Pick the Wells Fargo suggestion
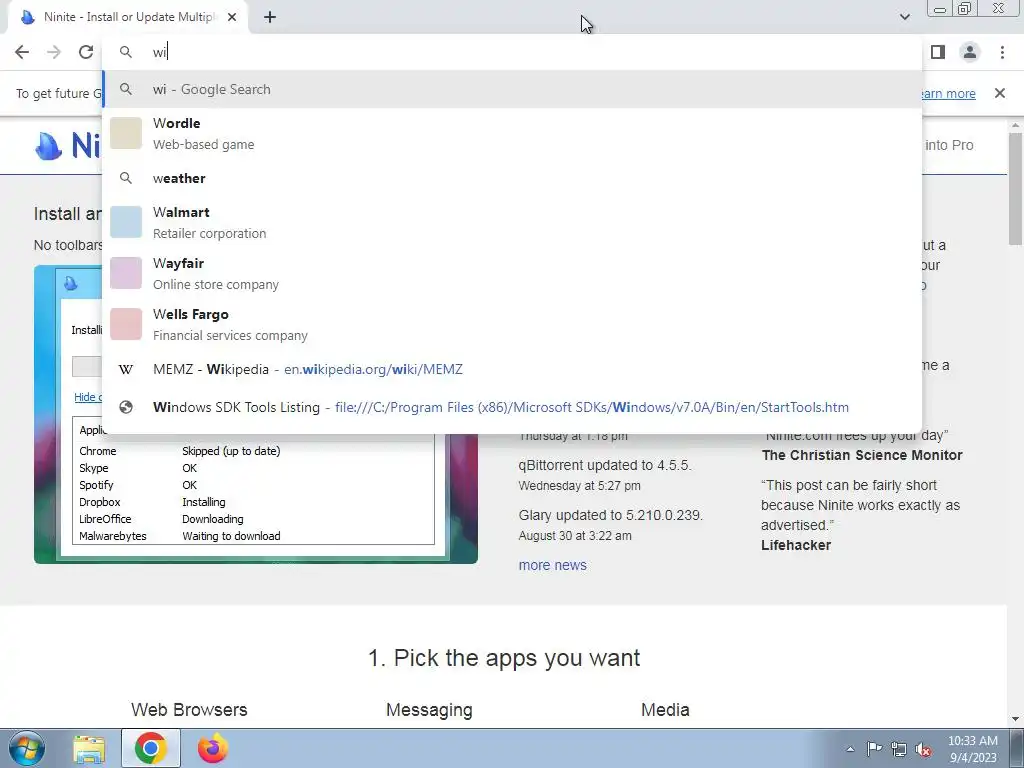This screenshot has height=768, width=1024. click(x=512, y=324)
